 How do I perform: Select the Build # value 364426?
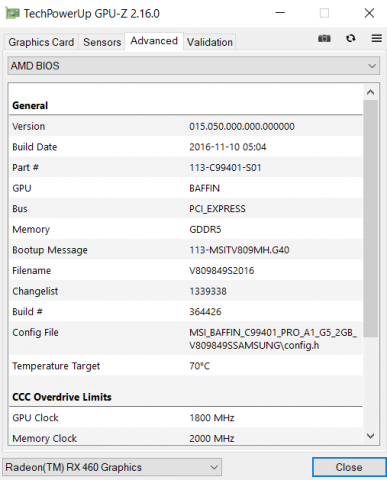point(205,312)
